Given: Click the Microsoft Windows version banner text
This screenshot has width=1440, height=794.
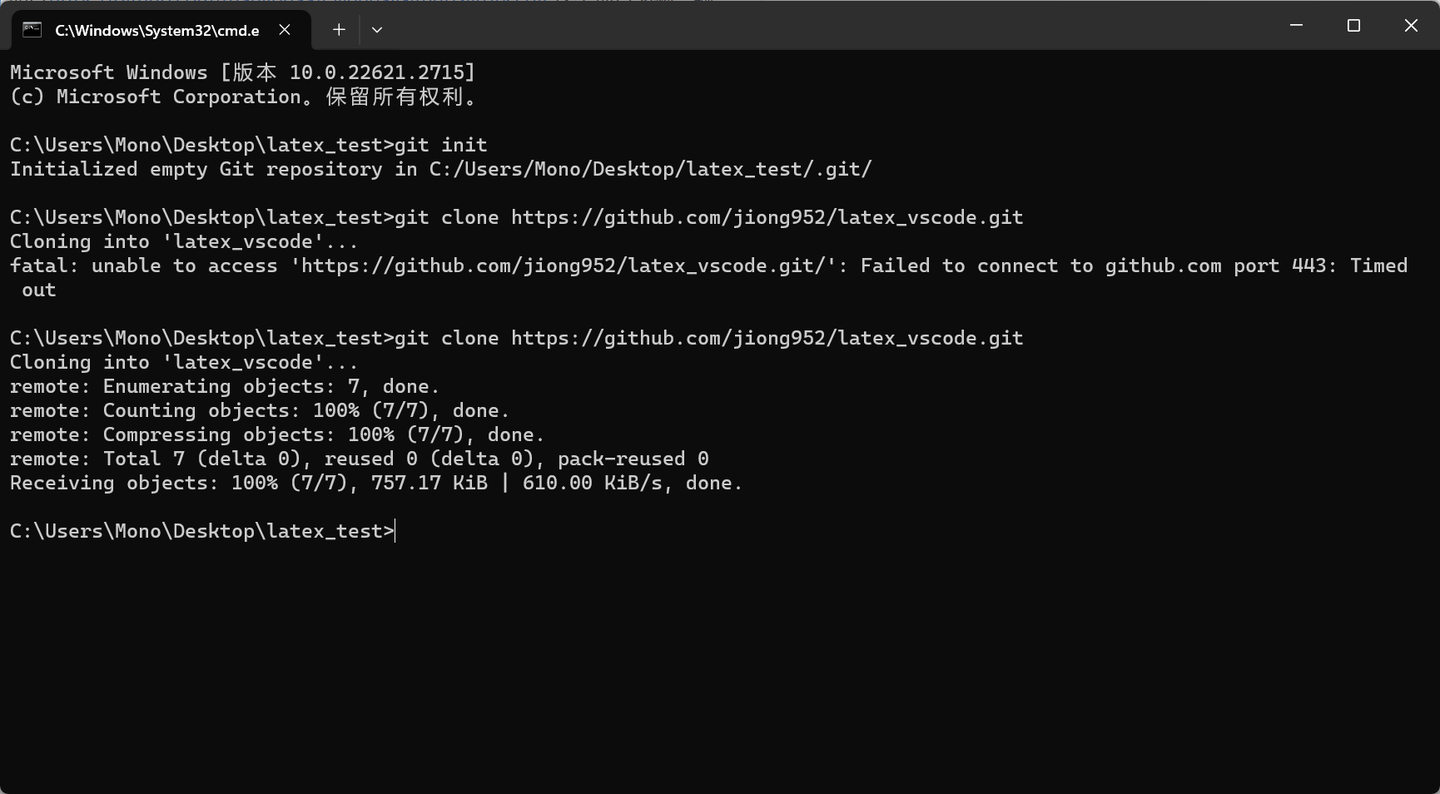Looking at the screenshot, I should [240, 71].
